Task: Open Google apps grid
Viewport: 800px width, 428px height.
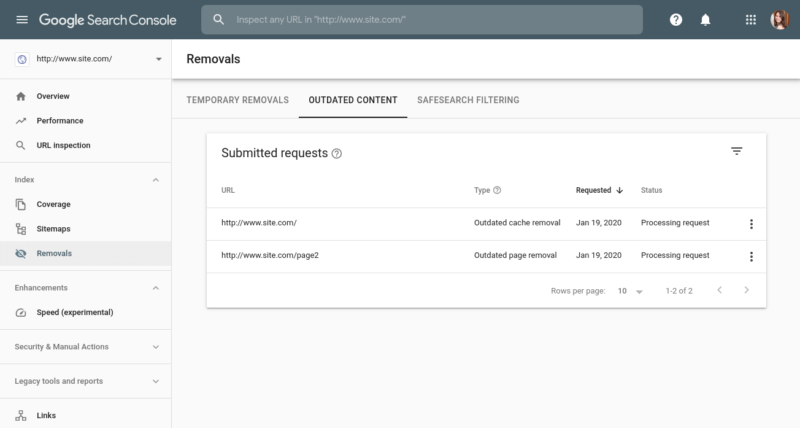Action: (751, 20)
